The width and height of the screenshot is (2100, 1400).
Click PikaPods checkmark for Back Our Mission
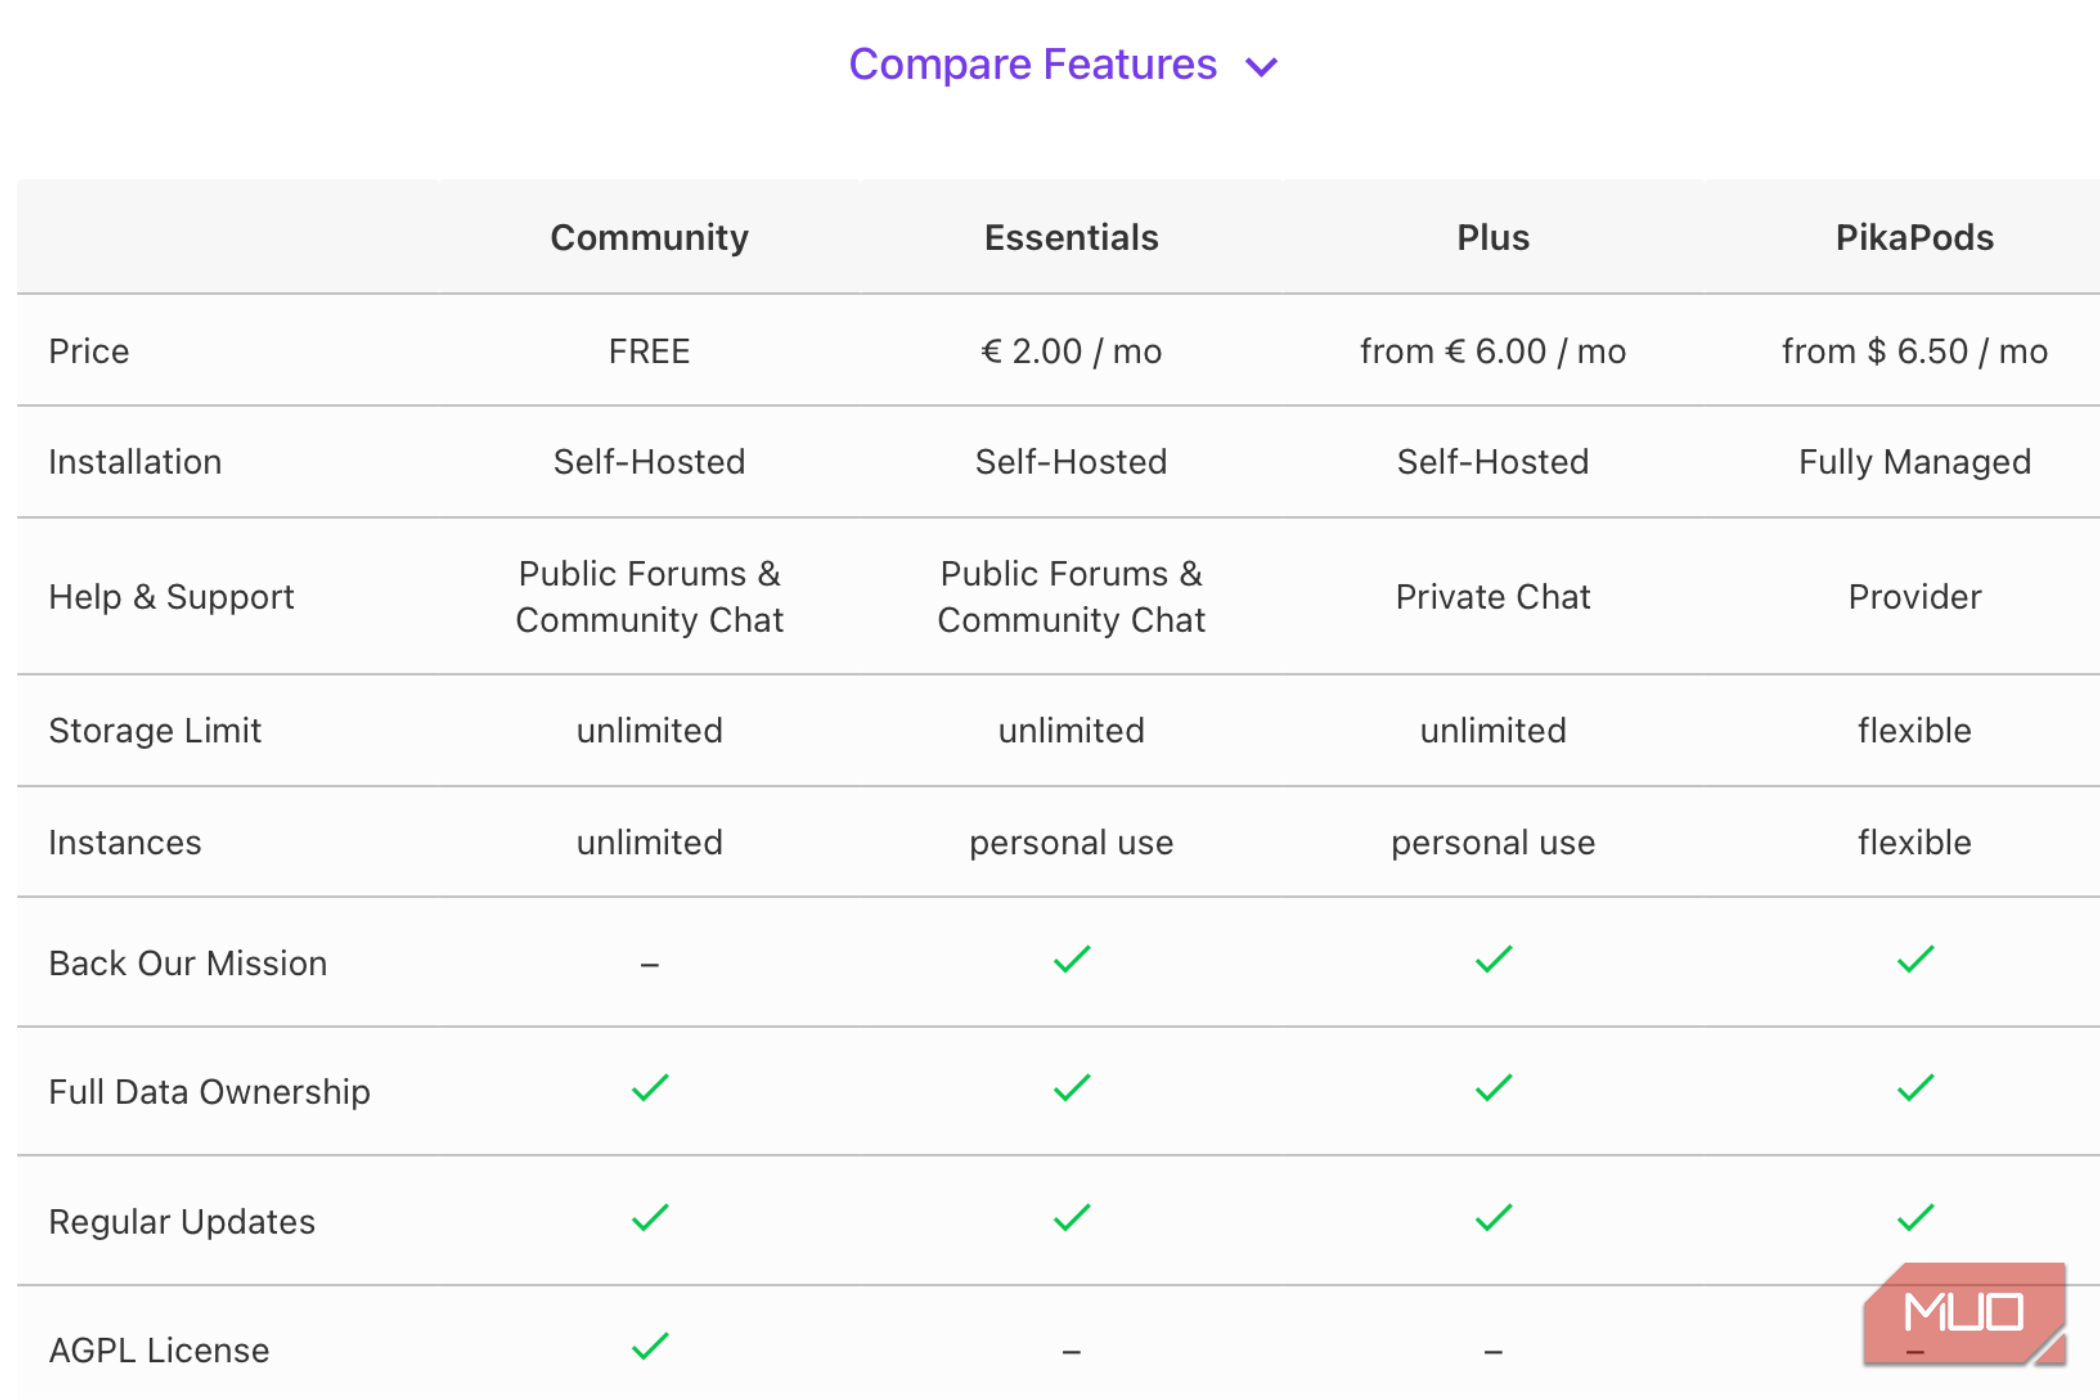tap(1915, 960)
